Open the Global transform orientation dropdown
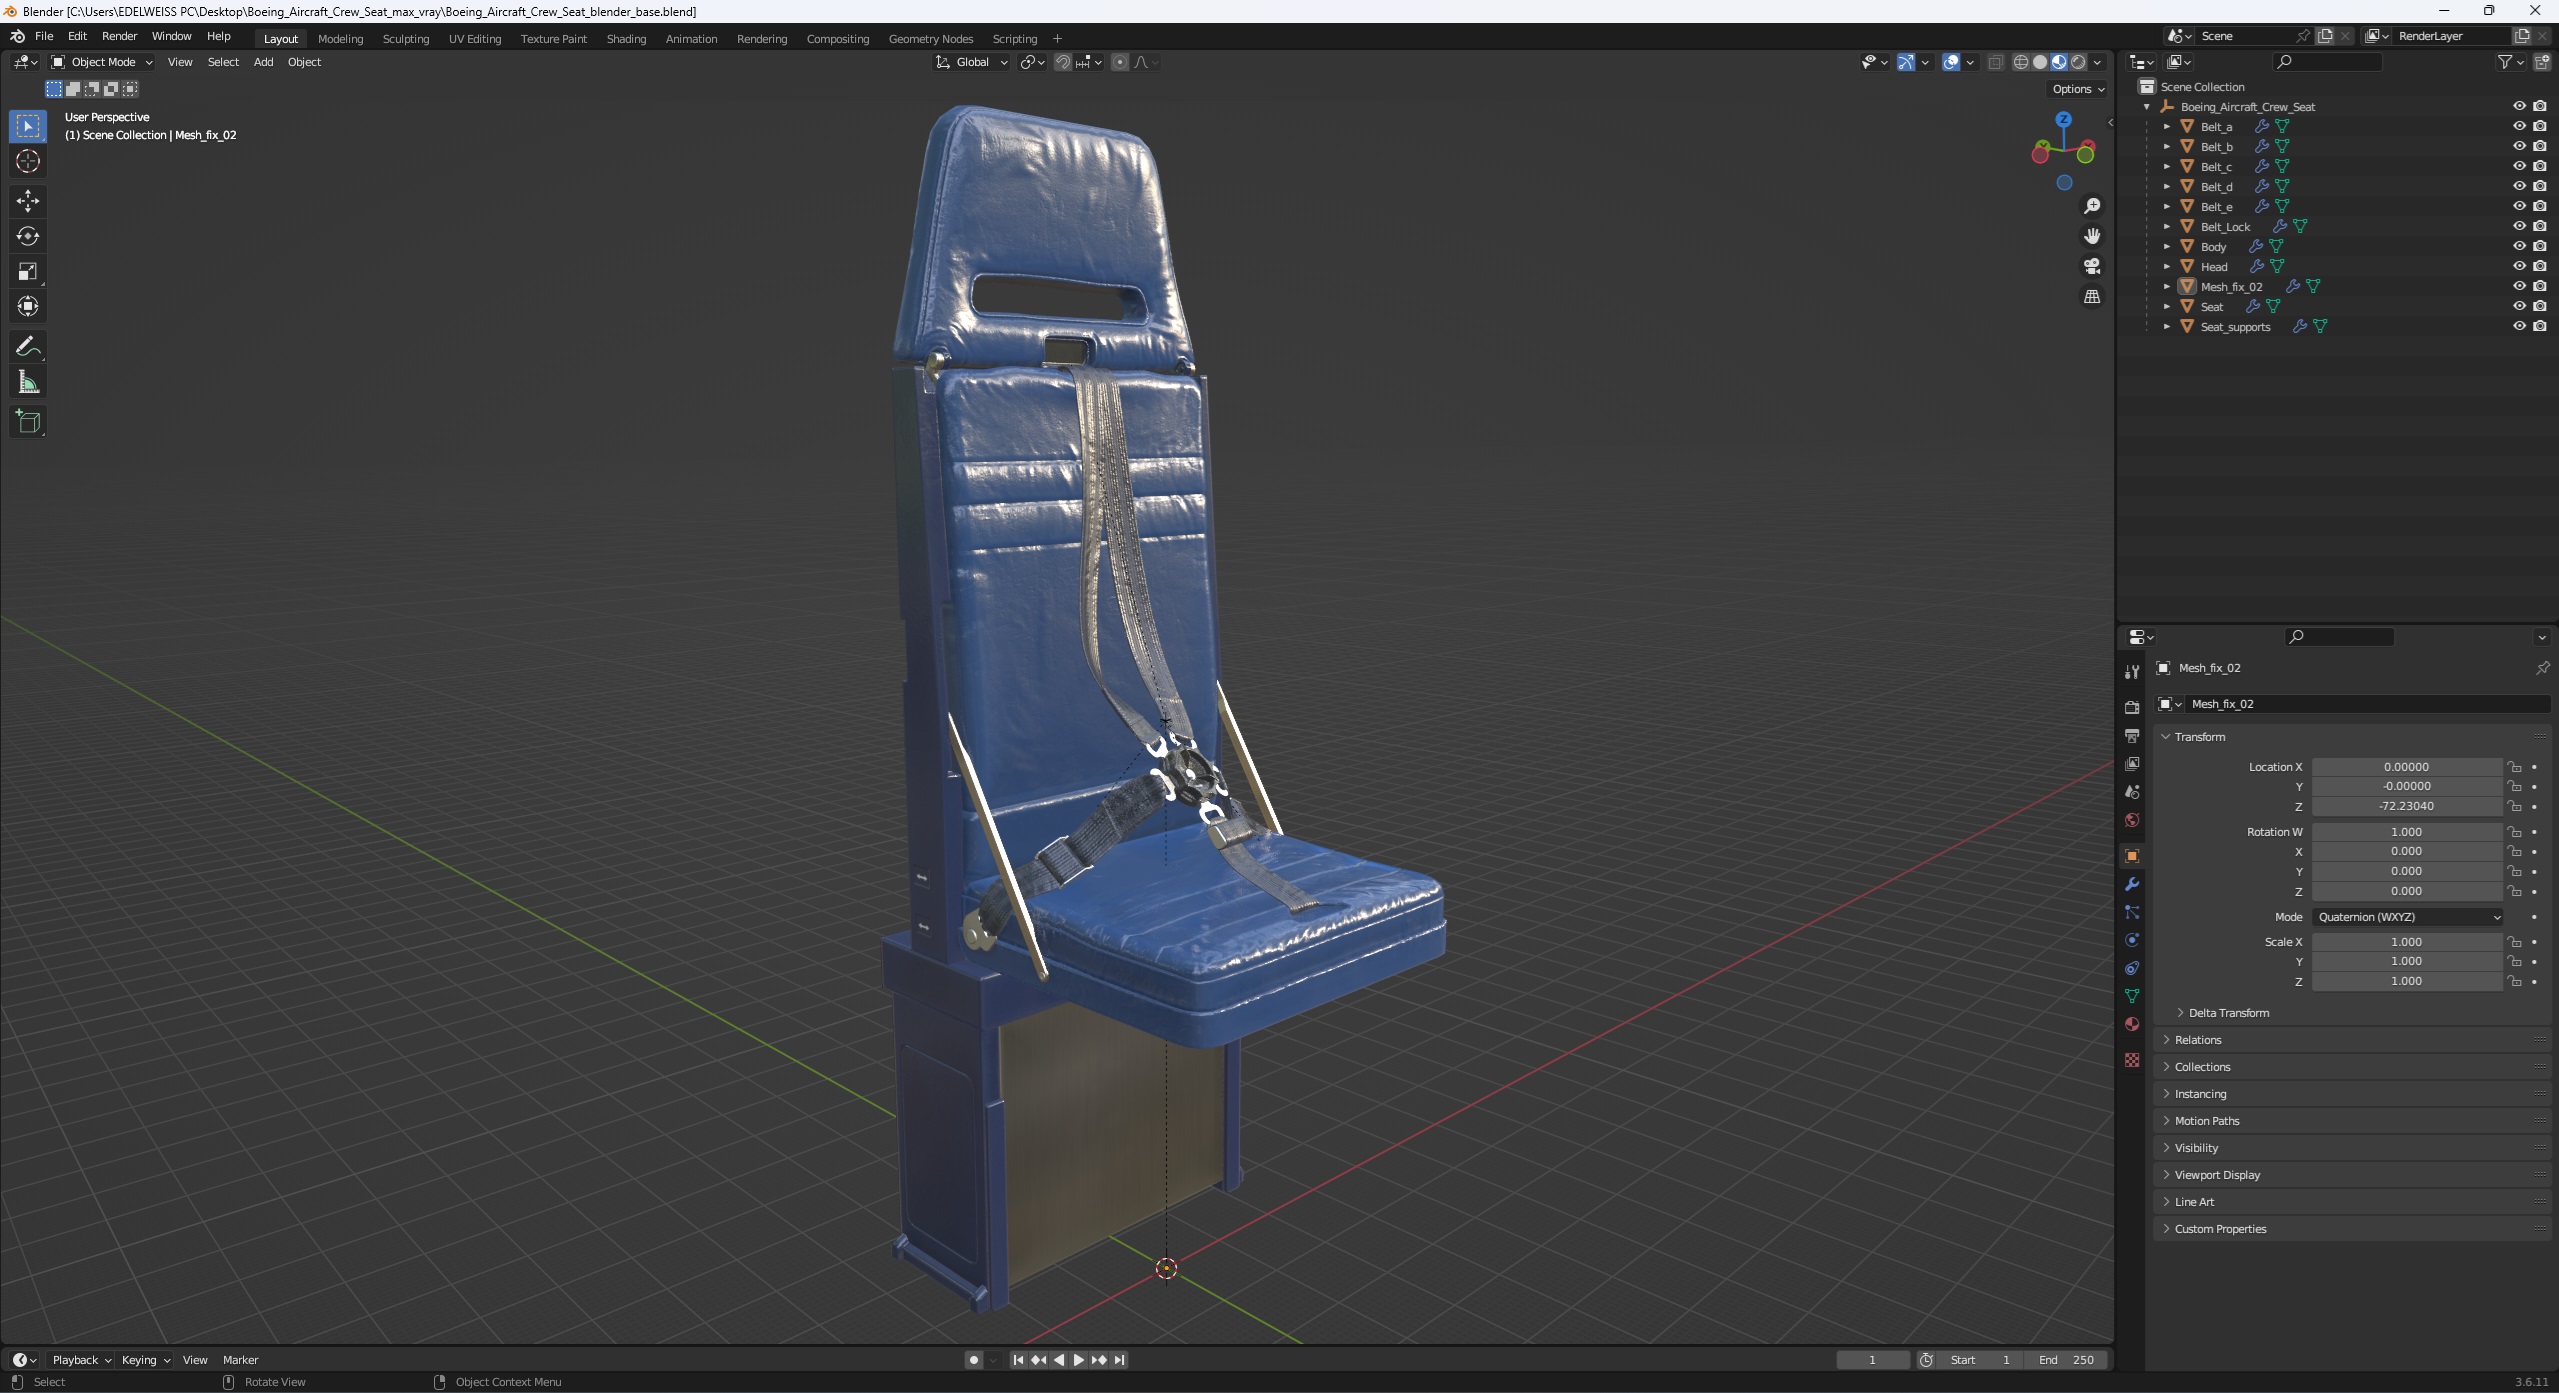2559x1393 pixels. [972, 62]
